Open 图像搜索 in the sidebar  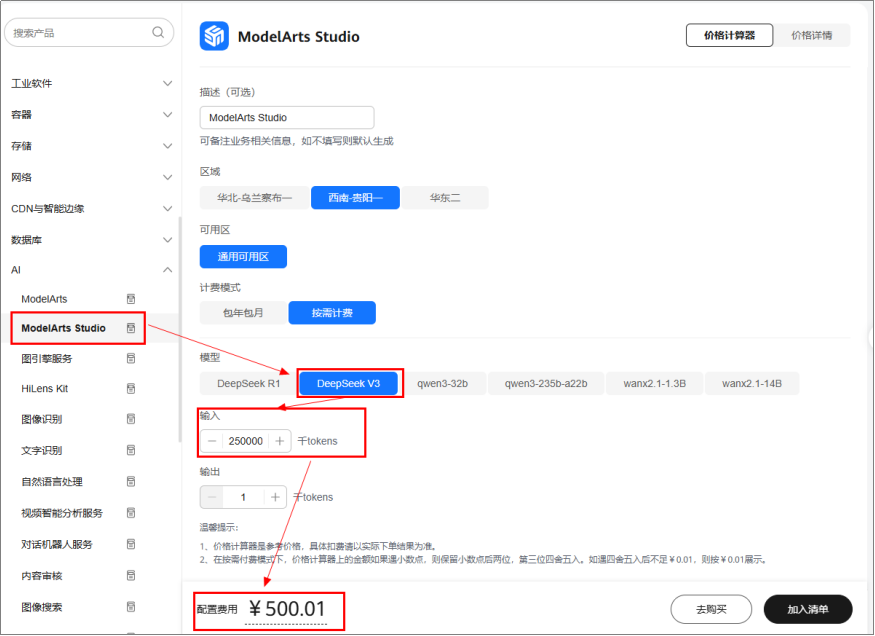[x=42, y=607]
